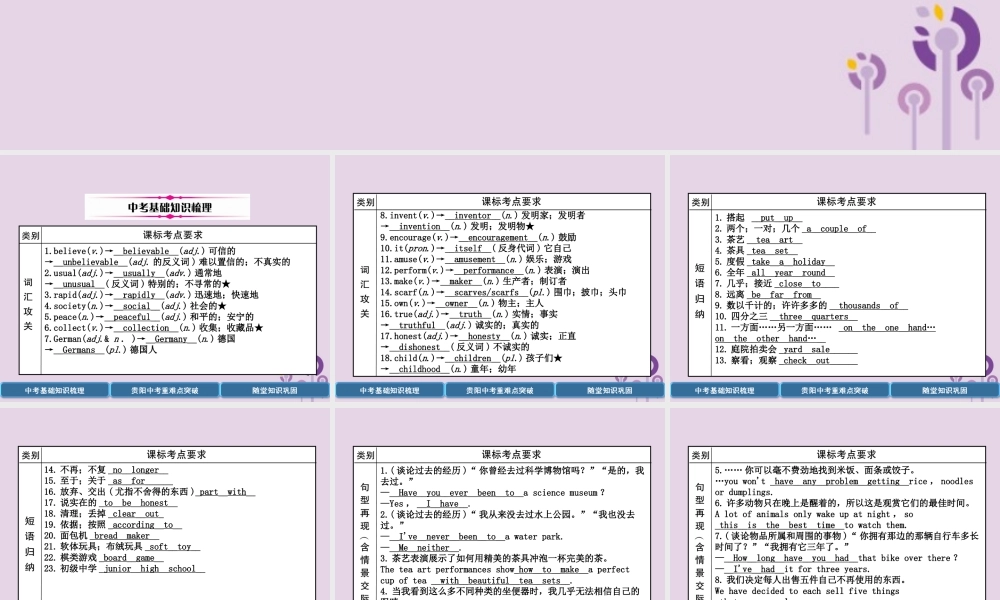The width and height of the screenshot is (1000, 600).
Task: Select the row '3.rapid(adj.)→rapidly'
Action: [x=151, y=295]
